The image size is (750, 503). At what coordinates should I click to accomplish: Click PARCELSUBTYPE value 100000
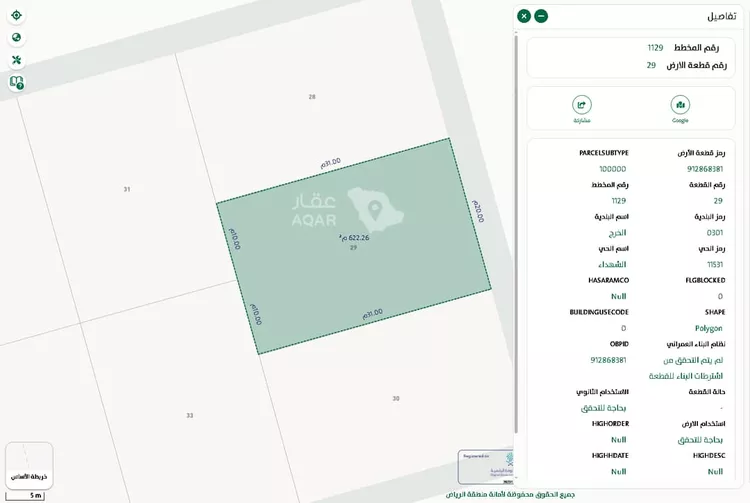point(612,169)
